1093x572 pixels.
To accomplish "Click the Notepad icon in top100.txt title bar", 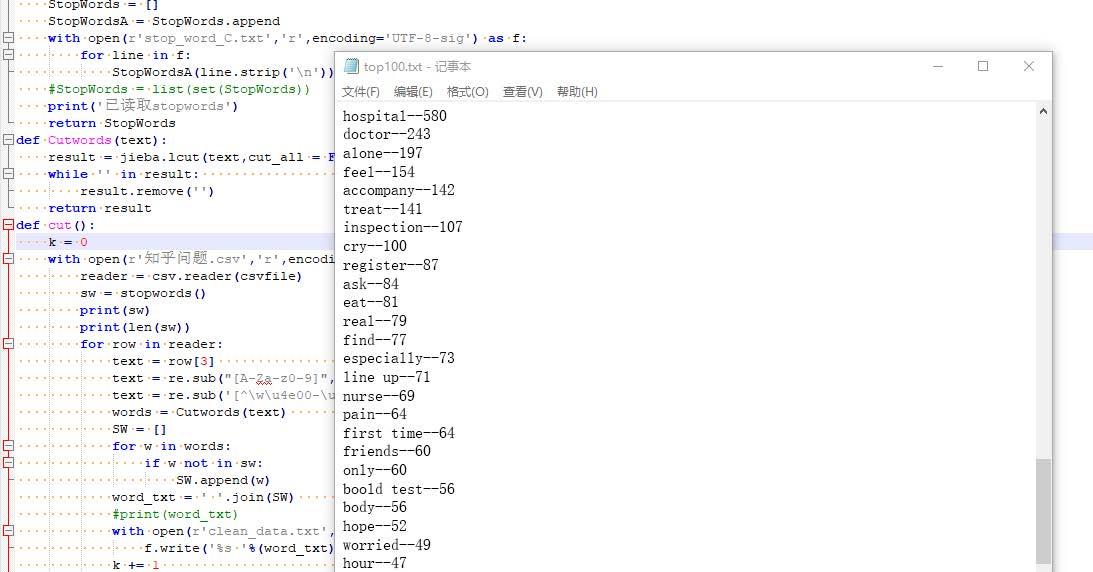I will (351, 66).
